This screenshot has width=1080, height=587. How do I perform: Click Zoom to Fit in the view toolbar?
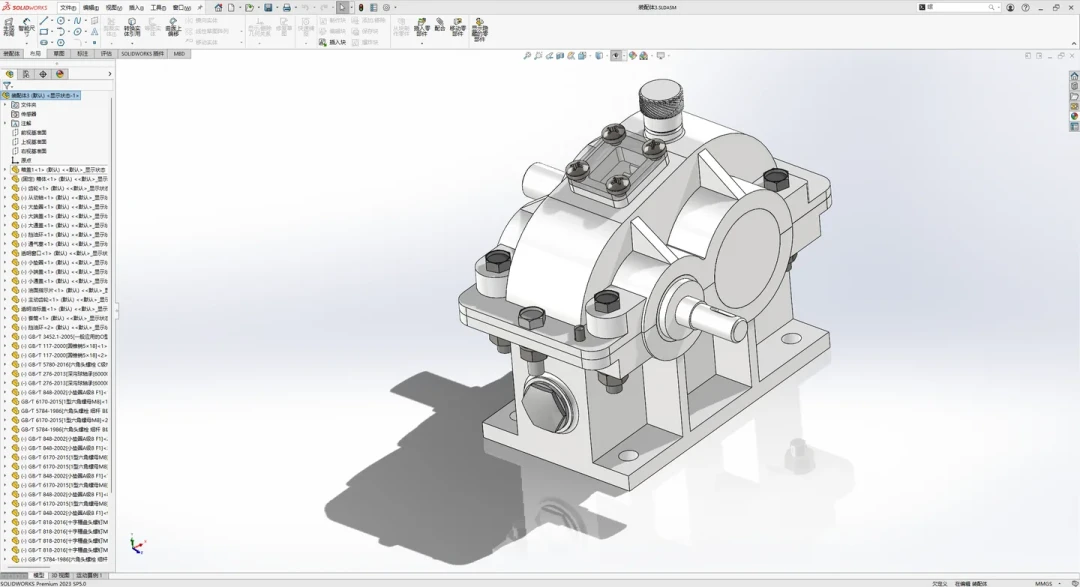[x=528, y=56]
